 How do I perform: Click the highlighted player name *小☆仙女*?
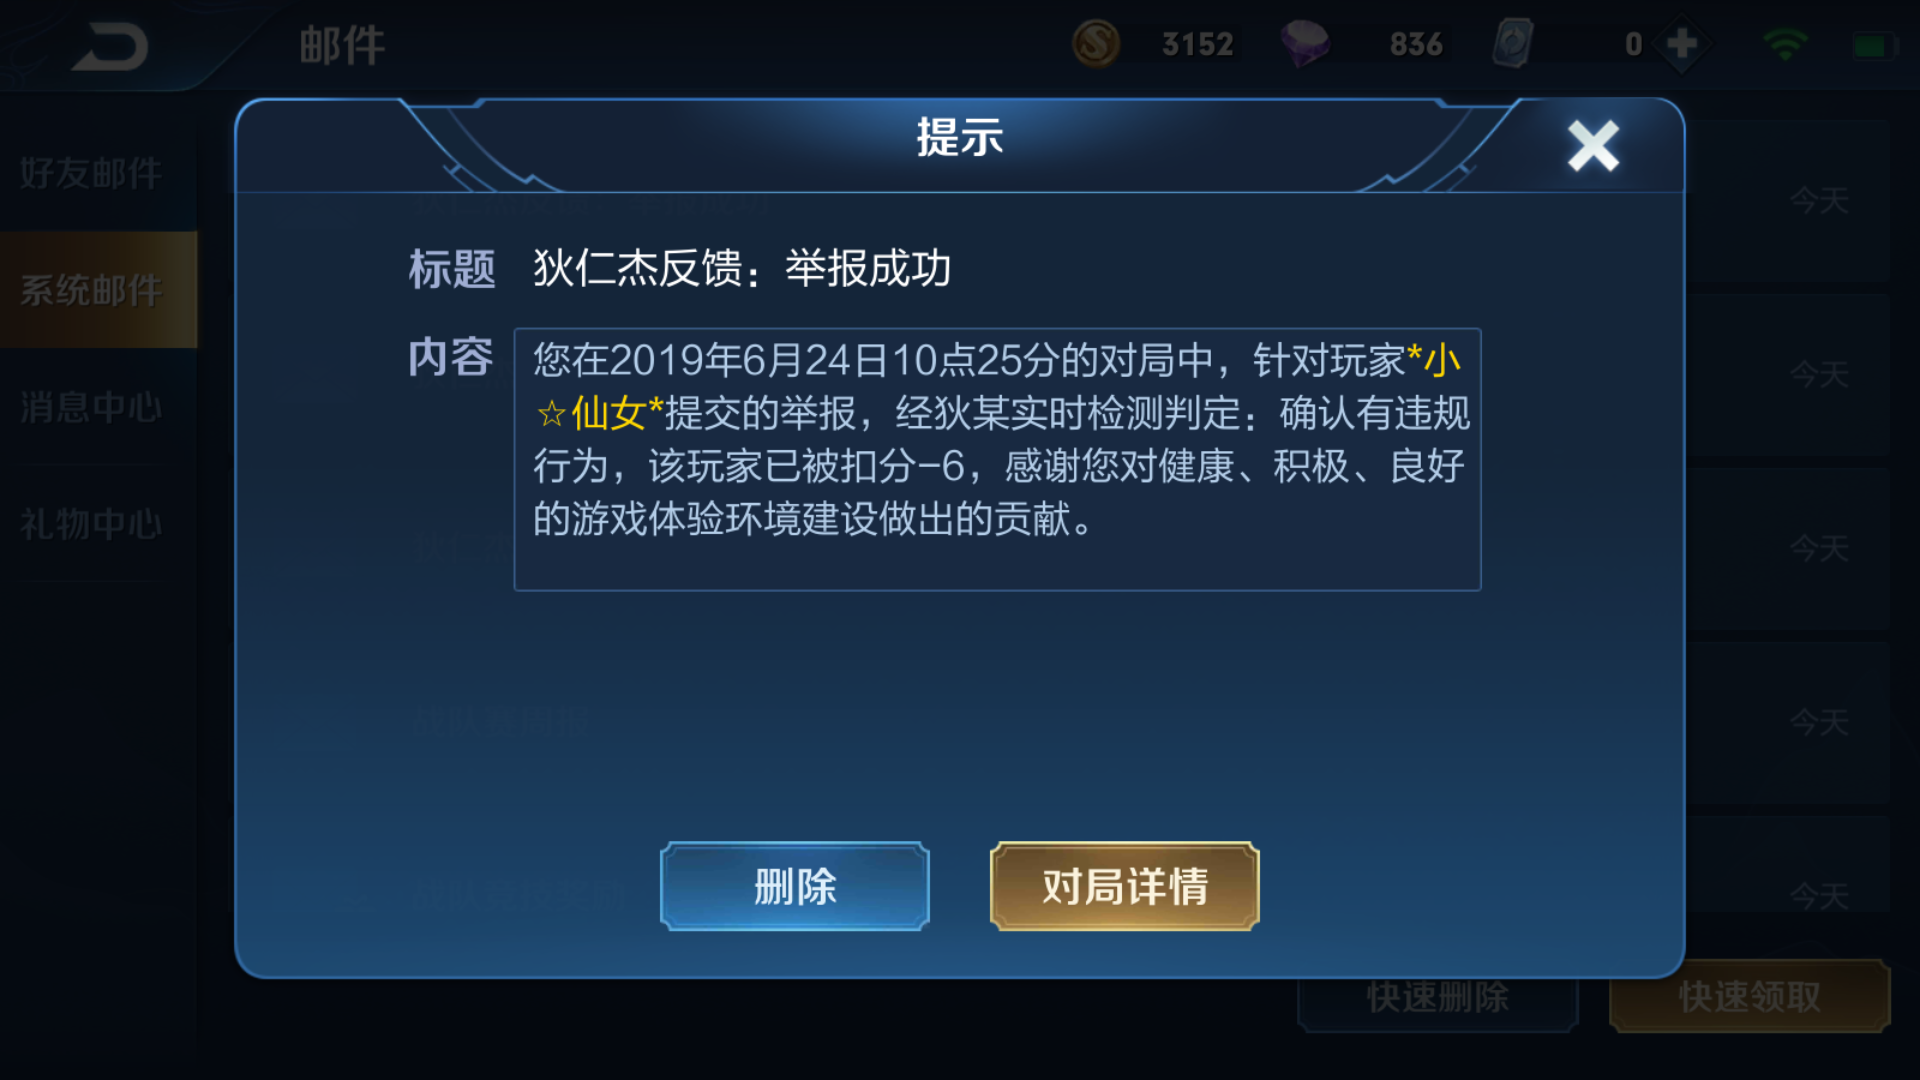[x=1000, y=386]
